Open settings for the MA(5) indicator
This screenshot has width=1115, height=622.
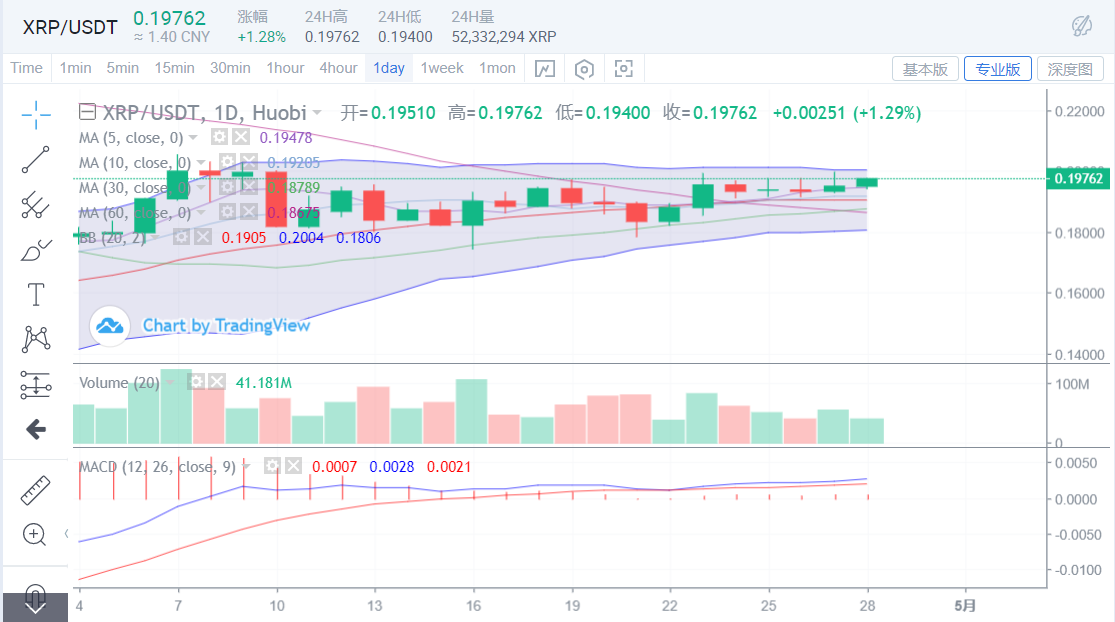pos(219,137)
